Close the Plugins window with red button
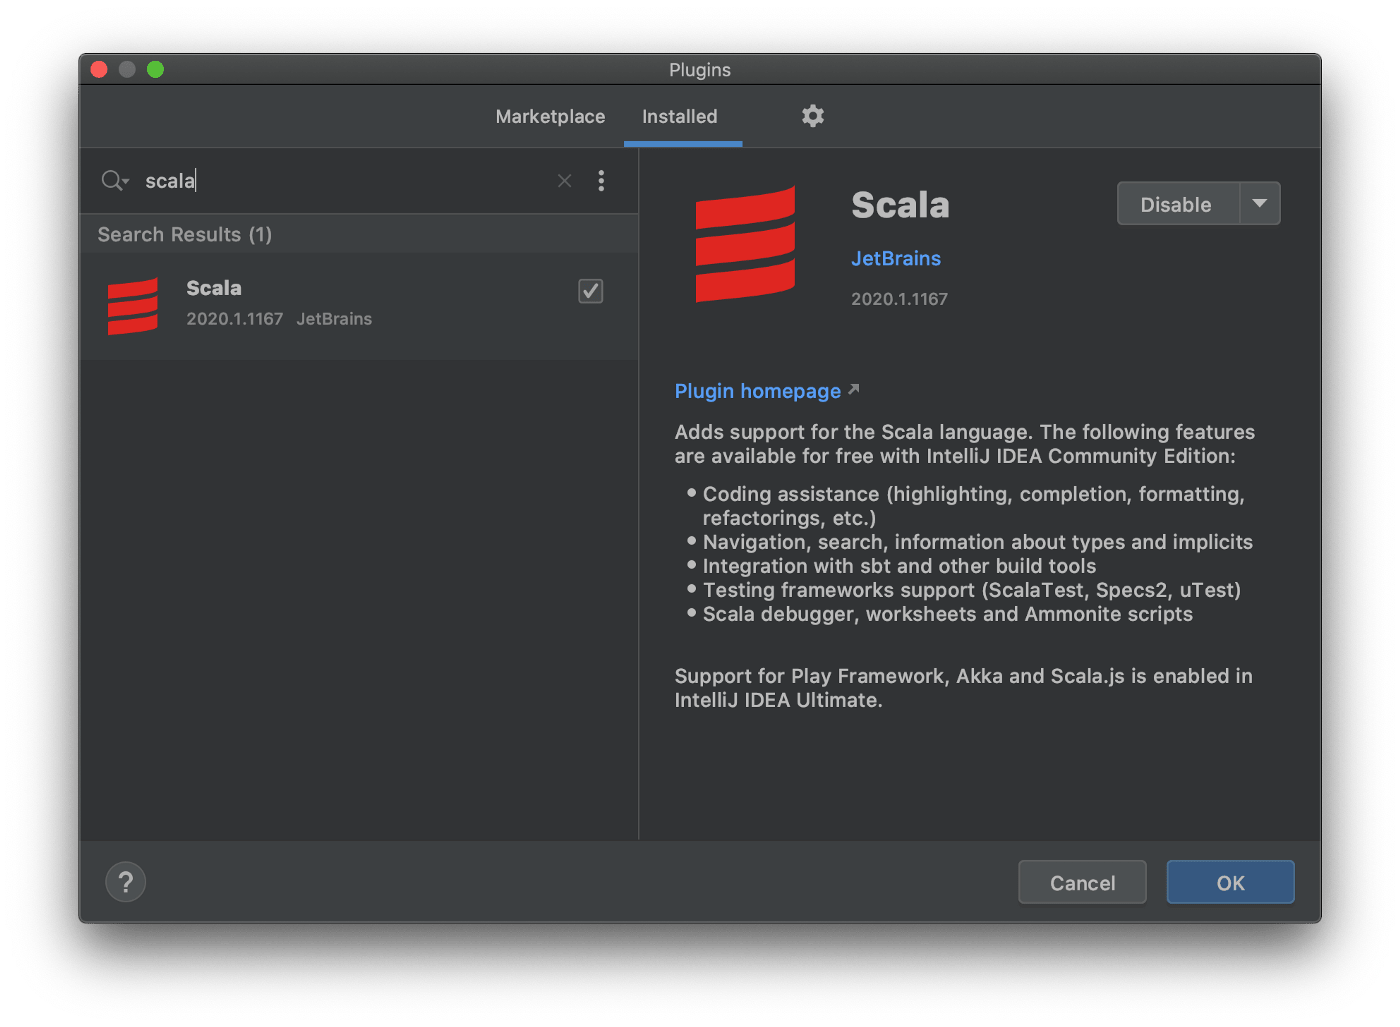This screenshot has width=1400, height=1027. coord(99,69)
